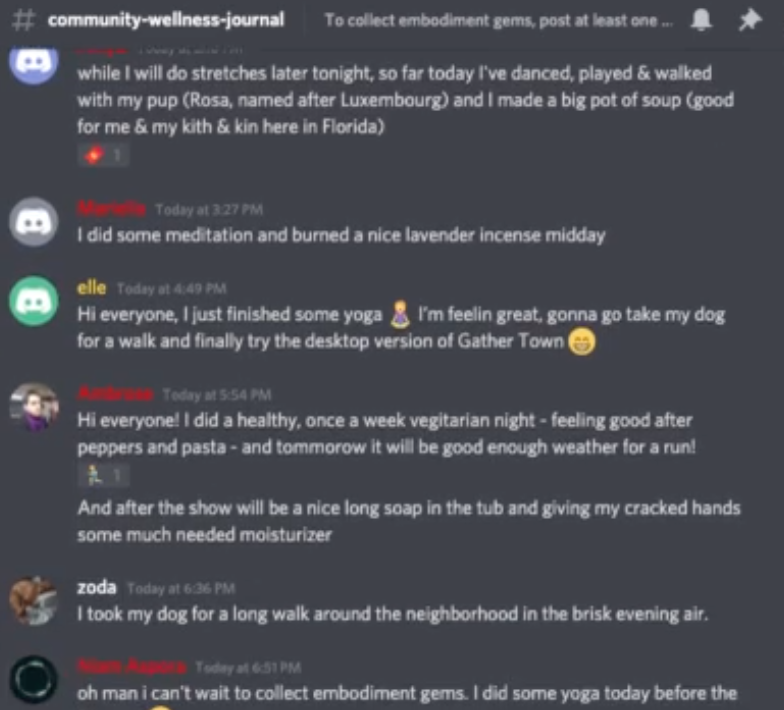This screenshot has height=710, width=784.
Task: Expand the truncated channel topic text
Action: (498, 20)
